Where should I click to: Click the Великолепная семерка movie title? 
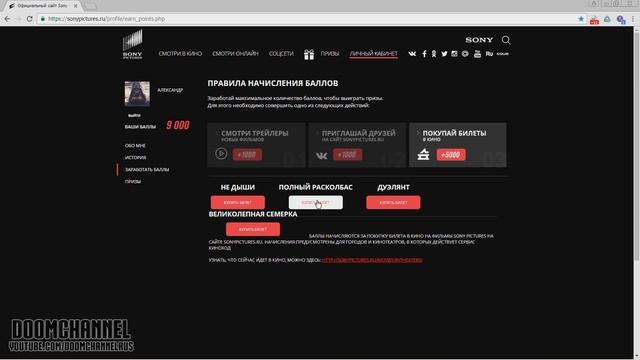[x=253, y=214]
